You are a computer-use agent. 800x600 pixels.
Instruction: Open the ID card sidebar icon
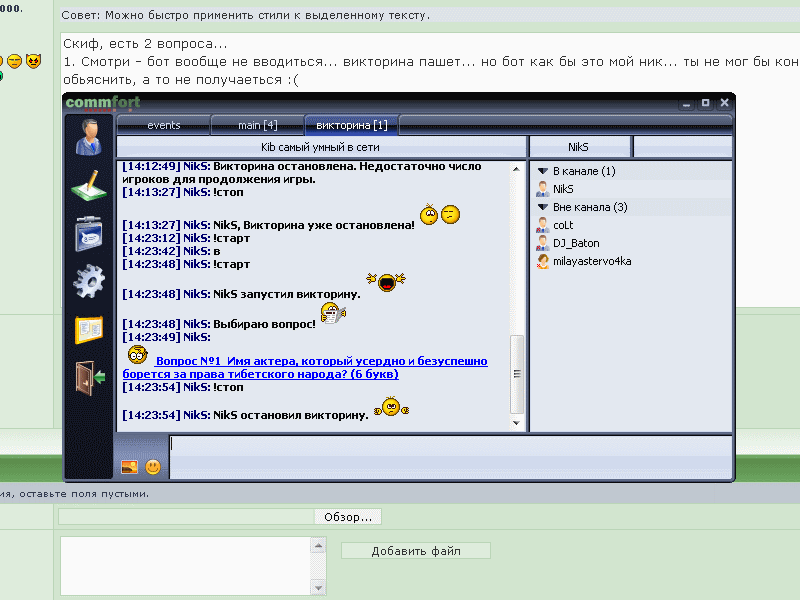[x=89, y=234]
